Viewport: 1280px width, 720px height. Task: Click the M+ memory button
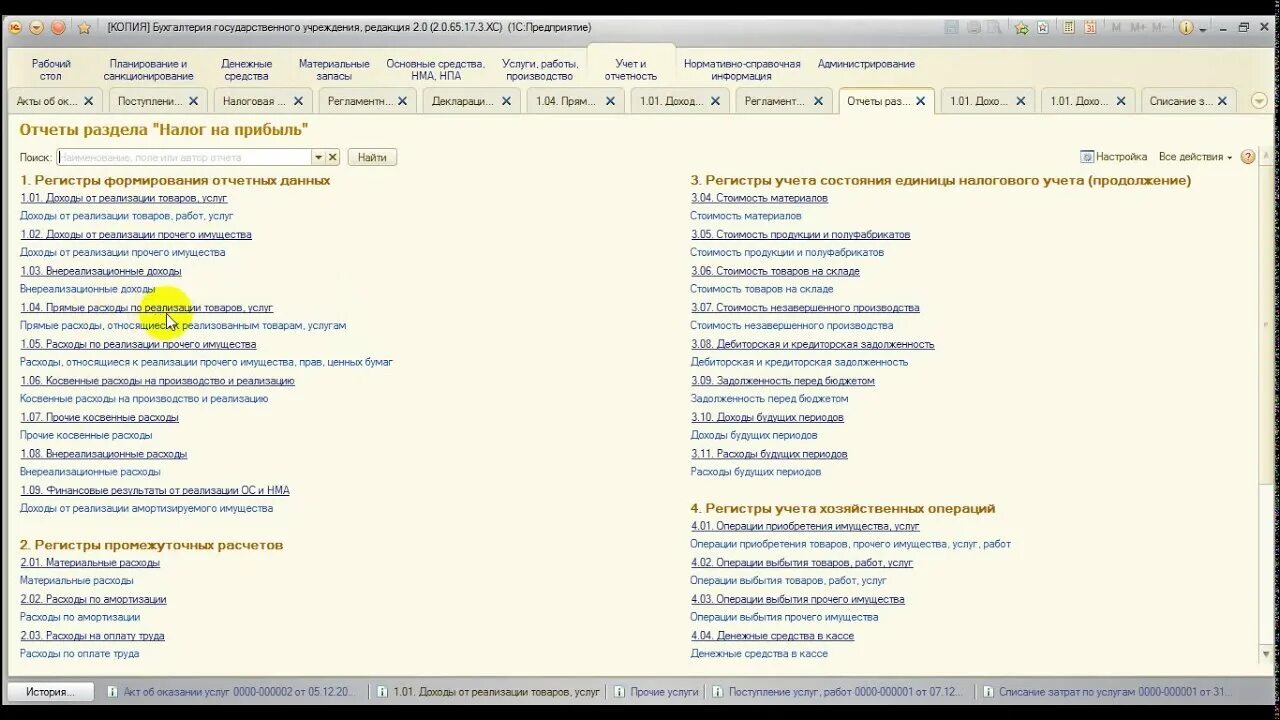(1137, 28)
